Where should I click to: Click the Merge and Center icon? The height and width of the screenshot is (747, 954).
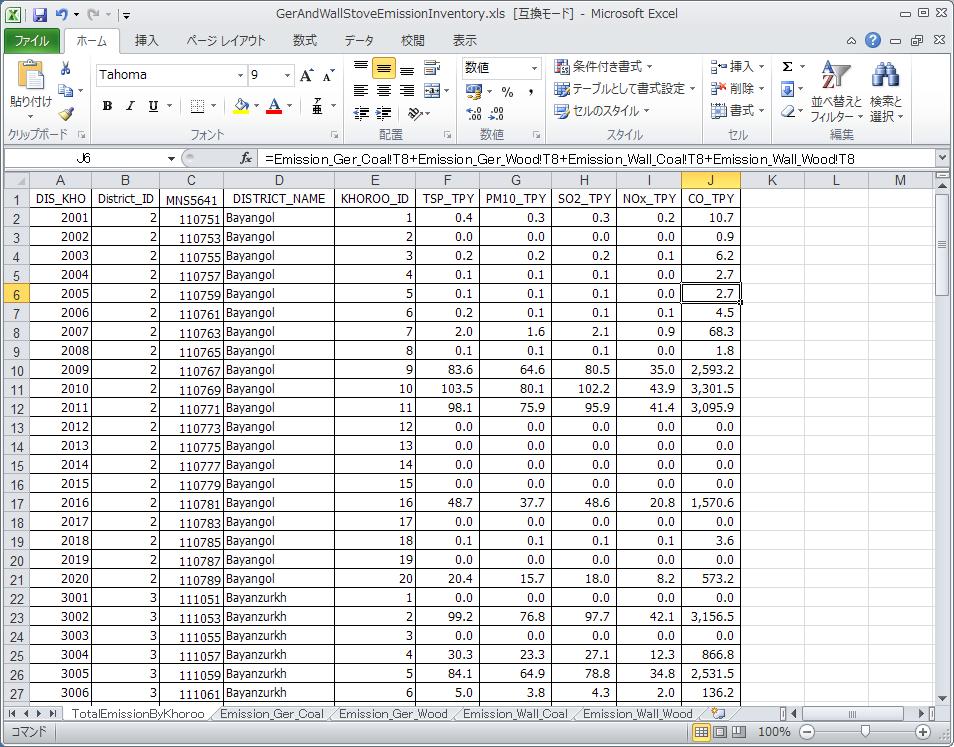[432, 91]
